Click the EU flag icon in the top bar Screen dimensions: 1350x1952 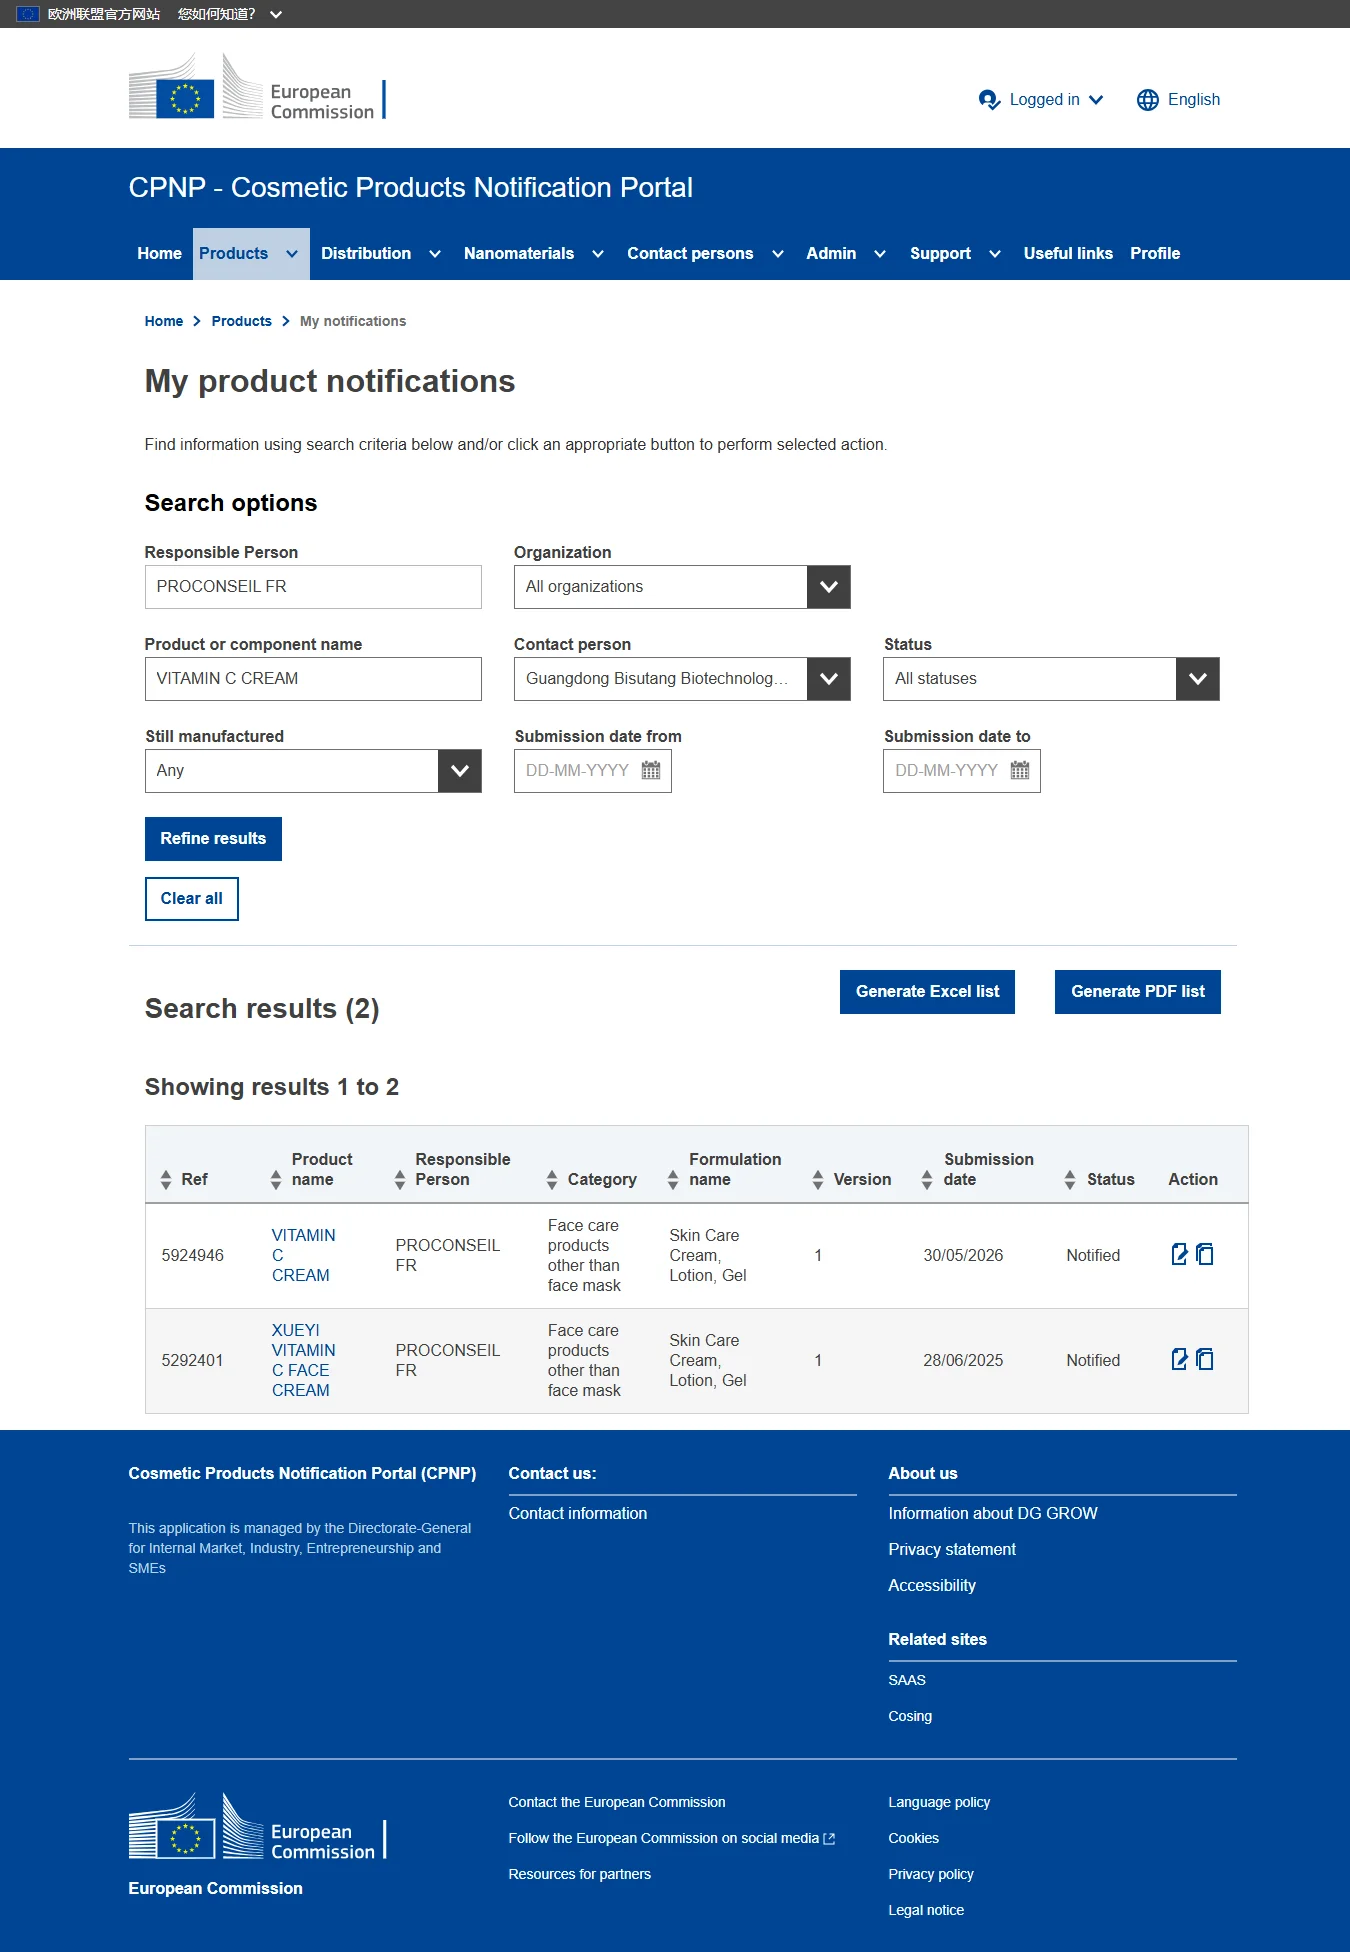point(28,14)
